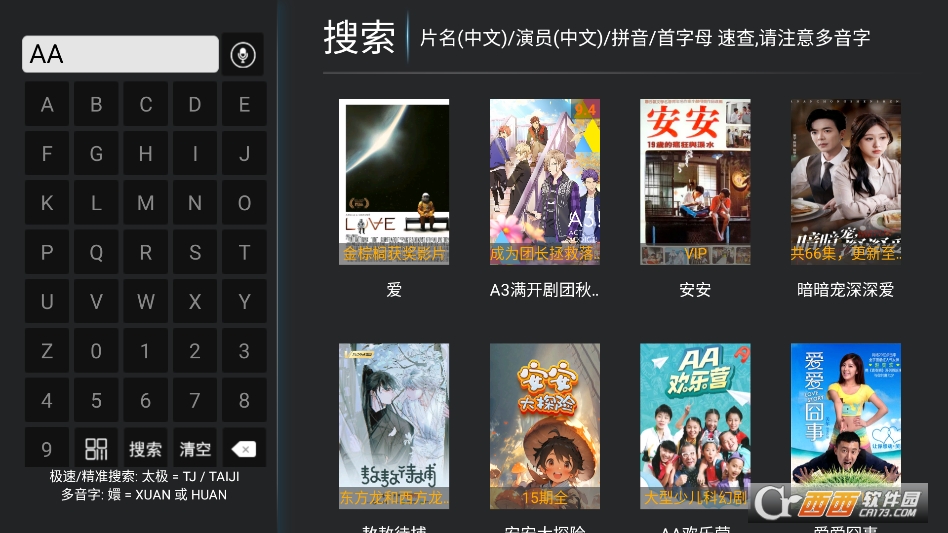Open the QR code scan icon
This screenshot has height=533, width=948.
96,449
